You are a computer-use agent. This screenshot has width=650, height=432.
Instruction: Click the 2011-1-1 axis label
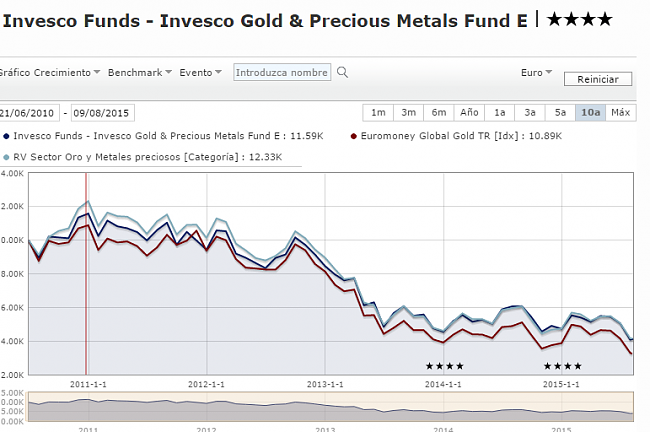[x=88, y=384]
